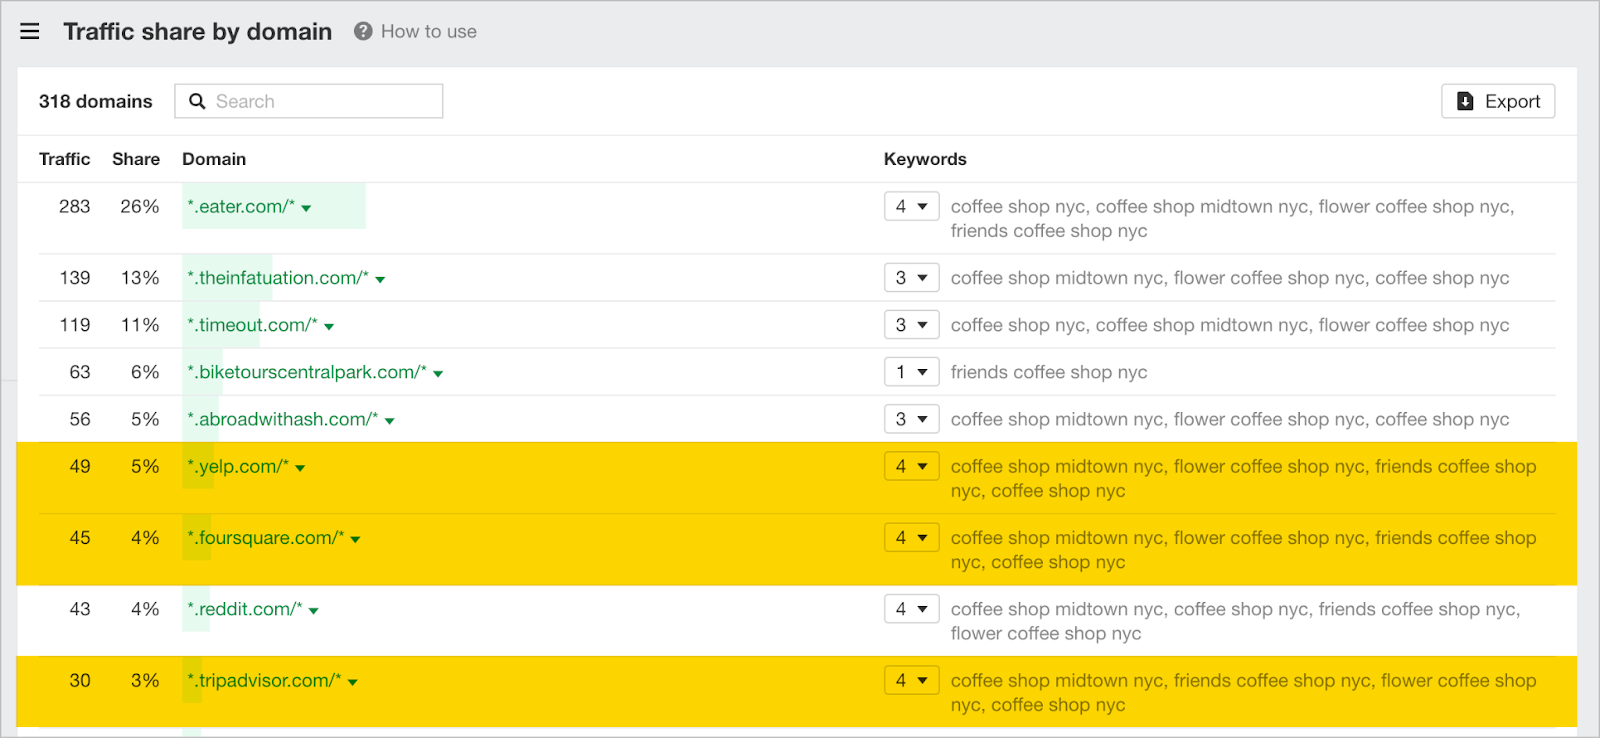
Task: Open the *.abroadwithash.com/* domain link
Action: pos(283,419)
